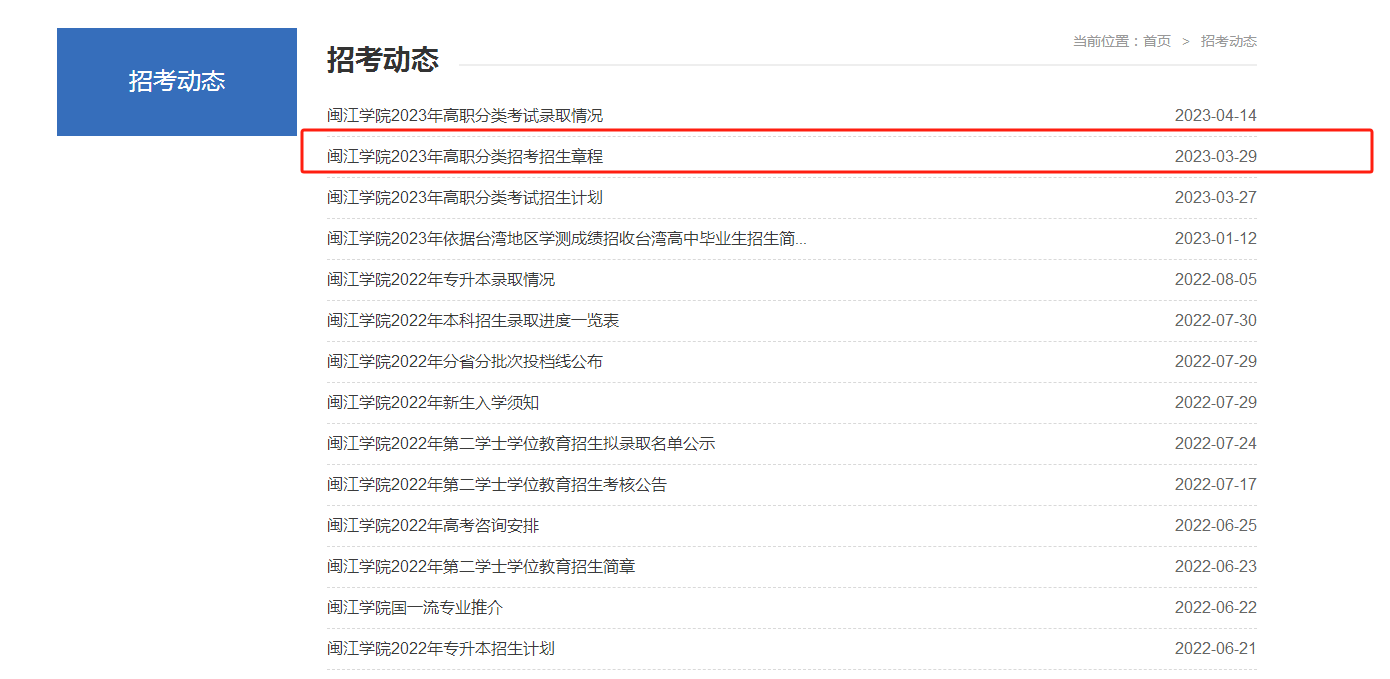Open 闽江学院2023年高职分类考试招生计划 article
Image resolution: width=1390 pixels, height=679 pixels.
pyautogui.click(x=465, y=198)
